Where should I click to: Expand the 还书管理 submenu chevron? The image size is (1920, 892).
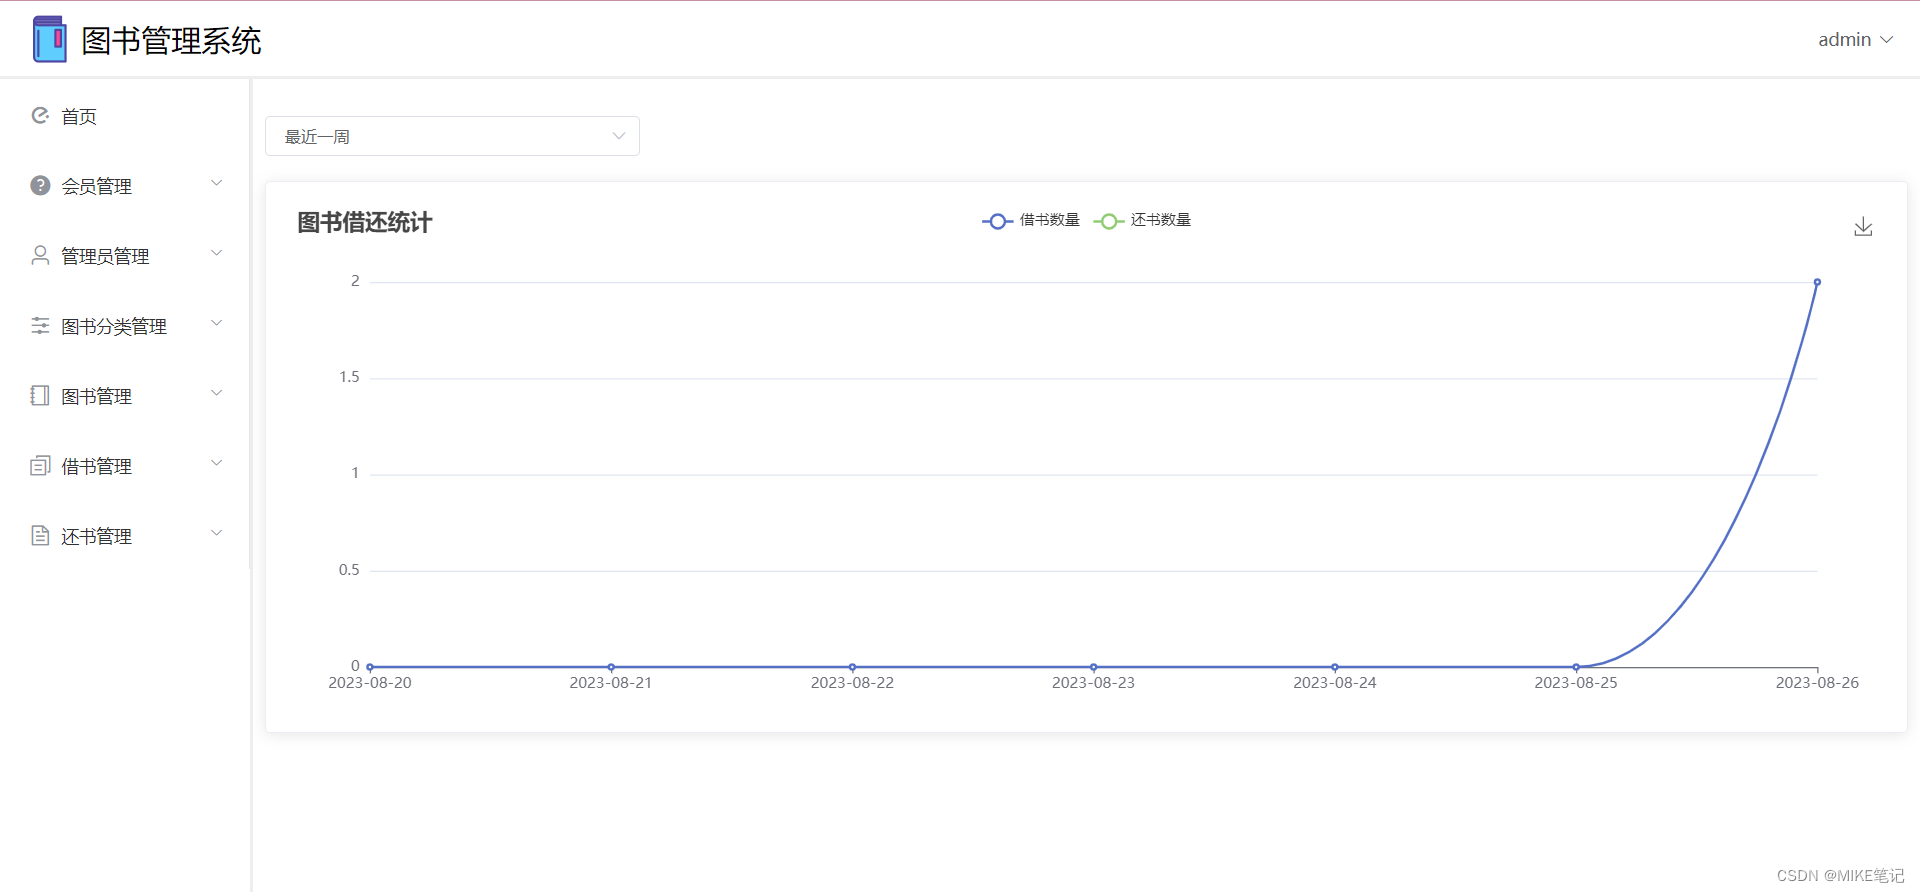[x=216, y=533]
